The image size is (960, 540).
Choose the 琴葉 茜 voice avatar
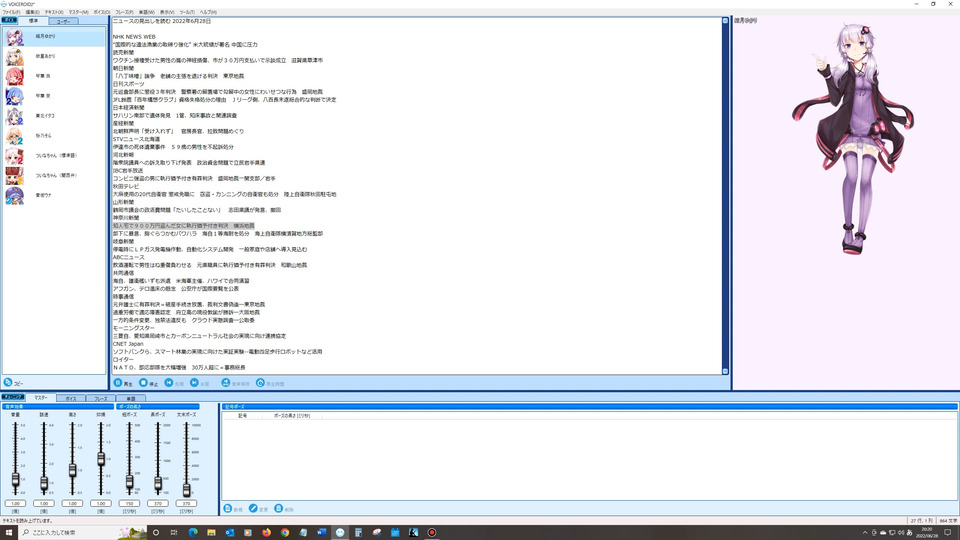(14, 76)
